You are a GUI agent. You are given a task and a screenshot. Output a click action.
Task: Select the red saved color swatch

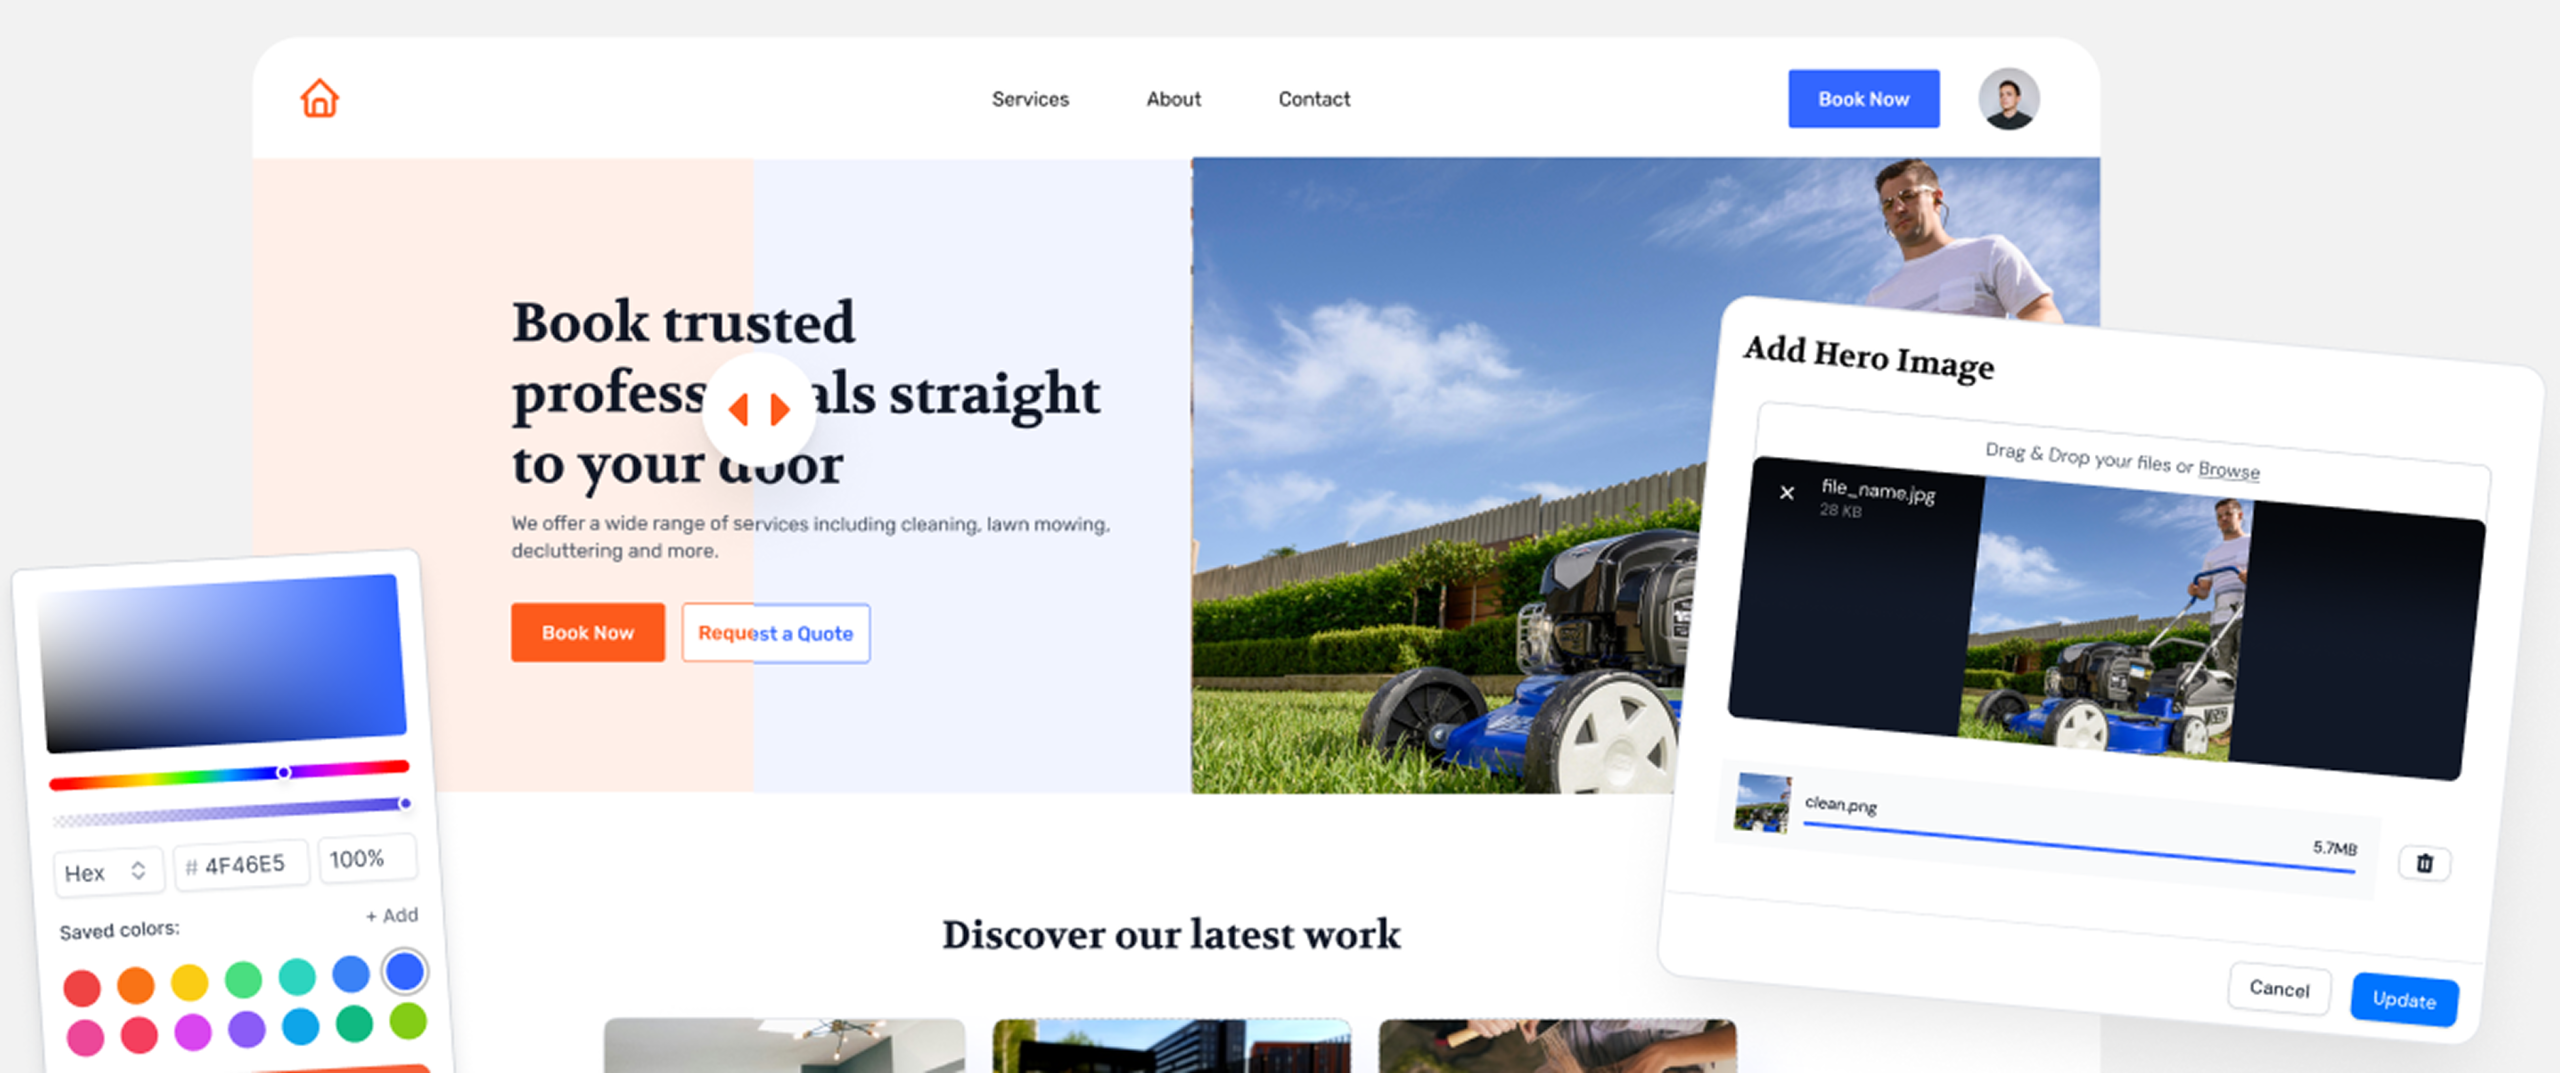click(82, 987)
